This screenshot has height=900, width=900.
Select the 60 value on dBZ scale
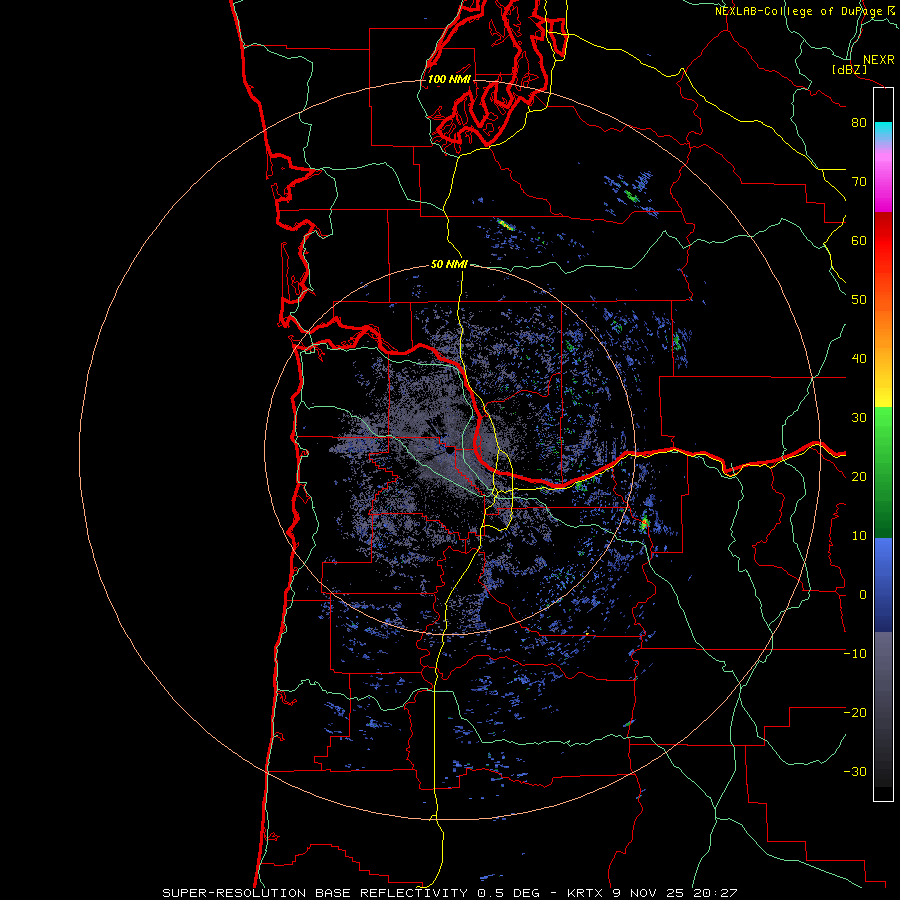[859, 241]
